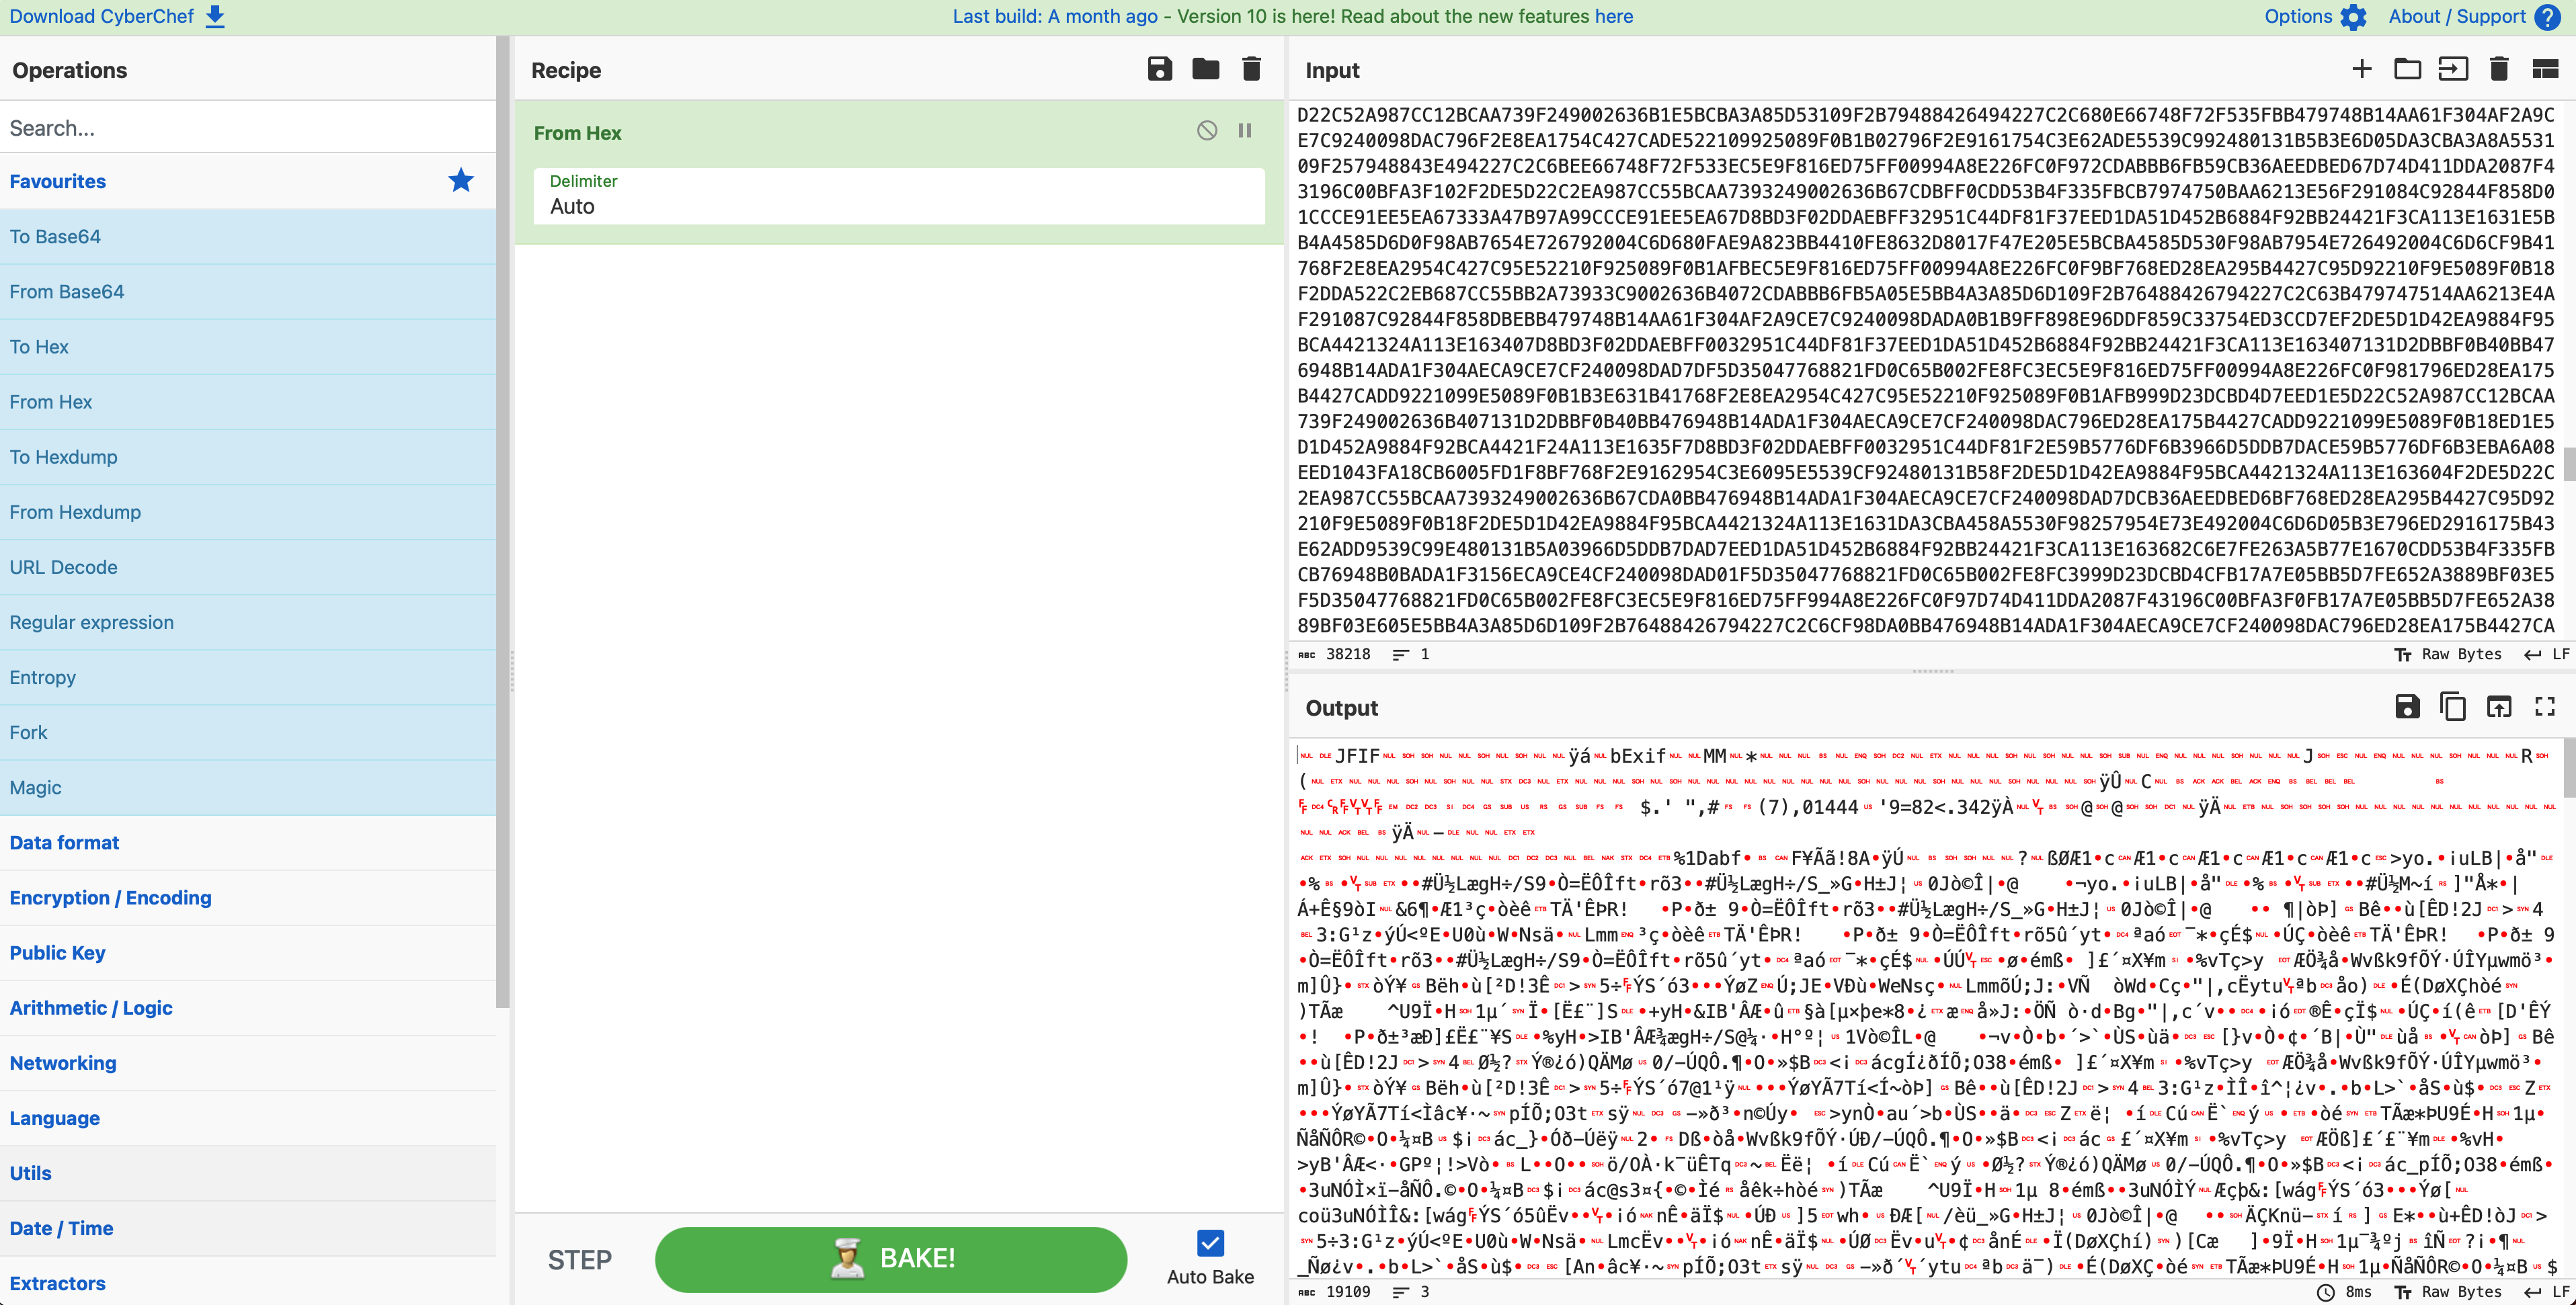Select the Entropy operation
The height and width of the screenshot is (1305, 2576).
248,676
